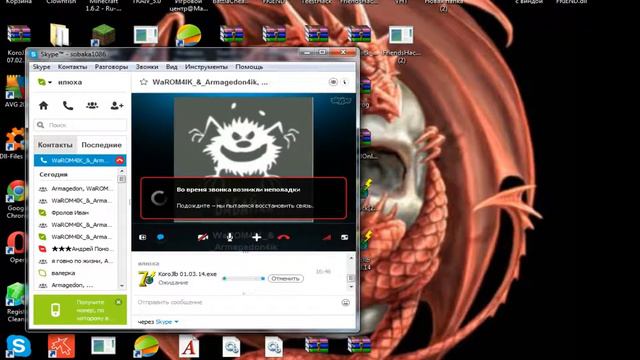Image resolution: width=640 pixels, height=360 pixels.
Task: Click the Поиск search field
Action: coord(80,125)
